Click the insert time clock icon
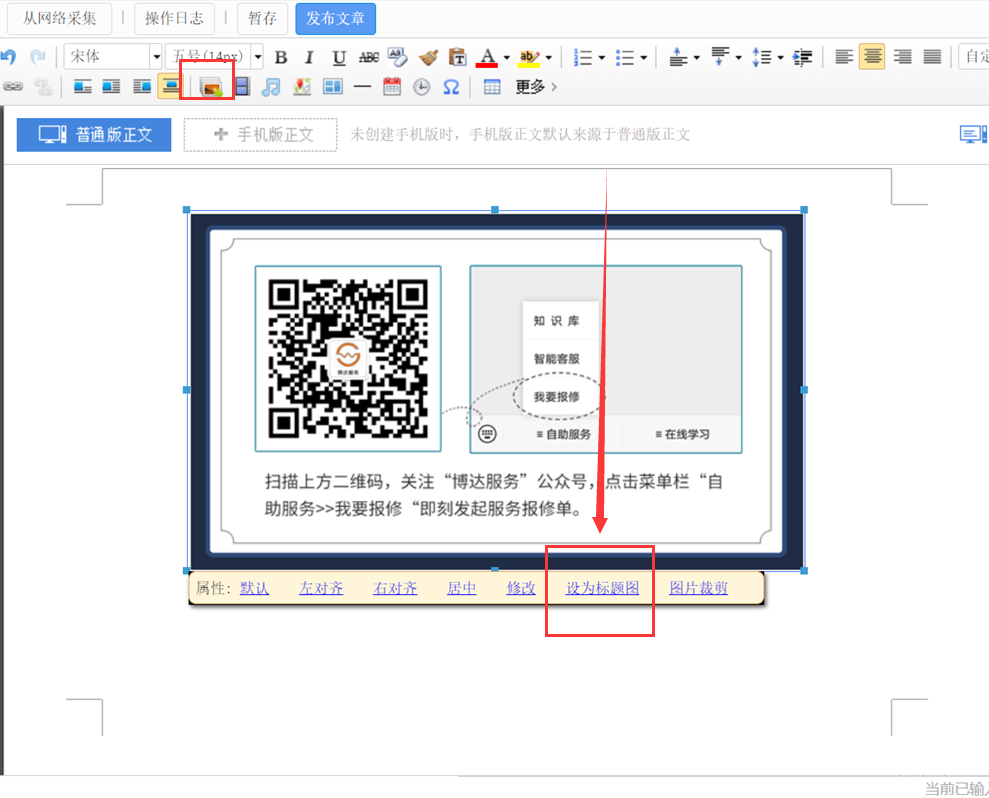Viewport: 989px width, 798px height. click(x=421, y=87)
